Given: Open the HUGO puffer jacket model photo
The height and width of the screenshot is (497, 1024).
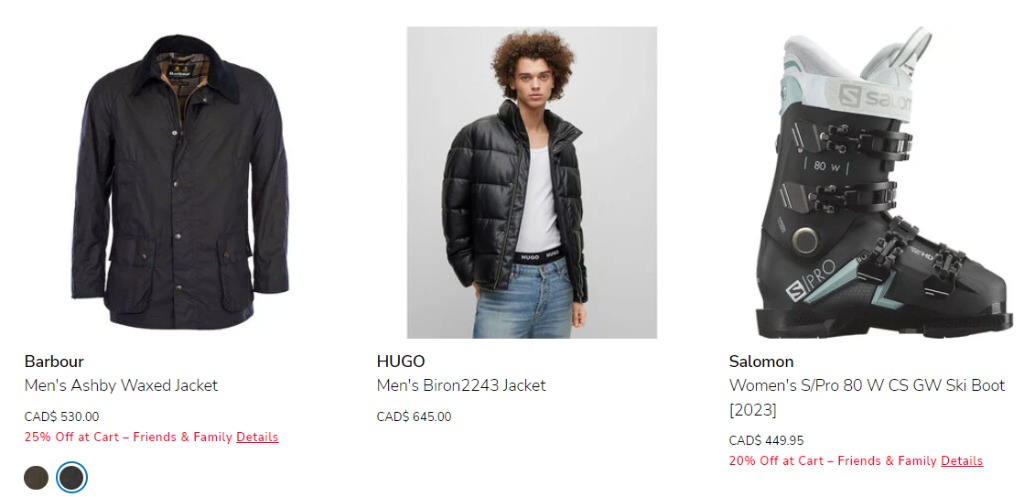Looking at the screenshot, I should (x=532, y=182).
